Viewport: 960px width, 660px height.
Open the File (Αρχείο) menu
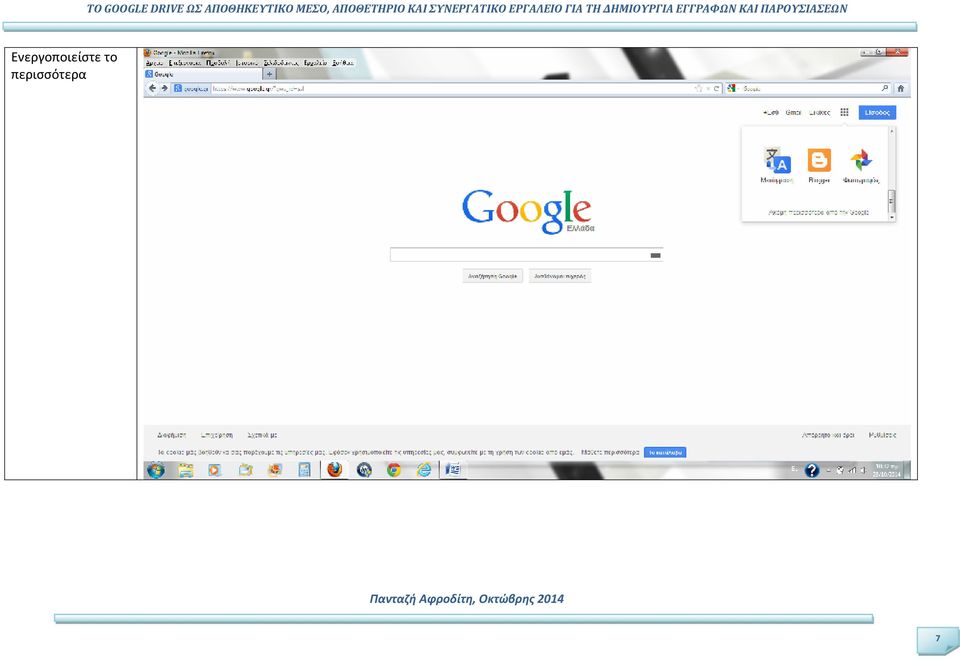click(x=154, y=62)
